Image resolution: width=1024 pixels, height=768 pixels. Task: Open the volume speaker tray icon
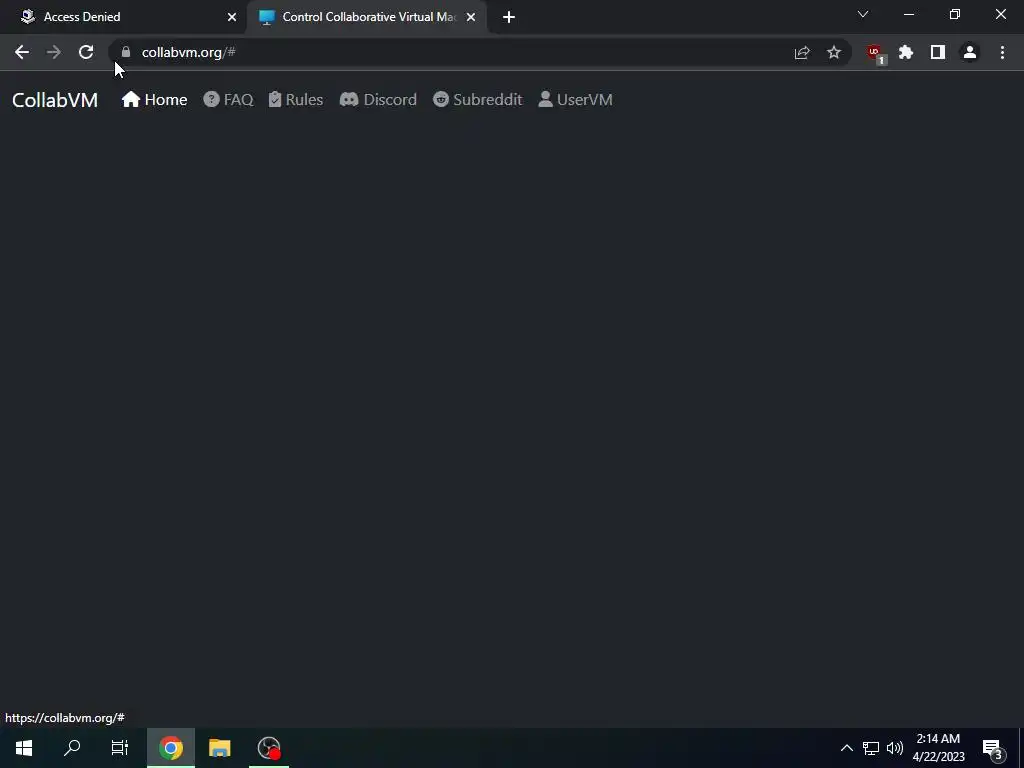tap(895, 748)
